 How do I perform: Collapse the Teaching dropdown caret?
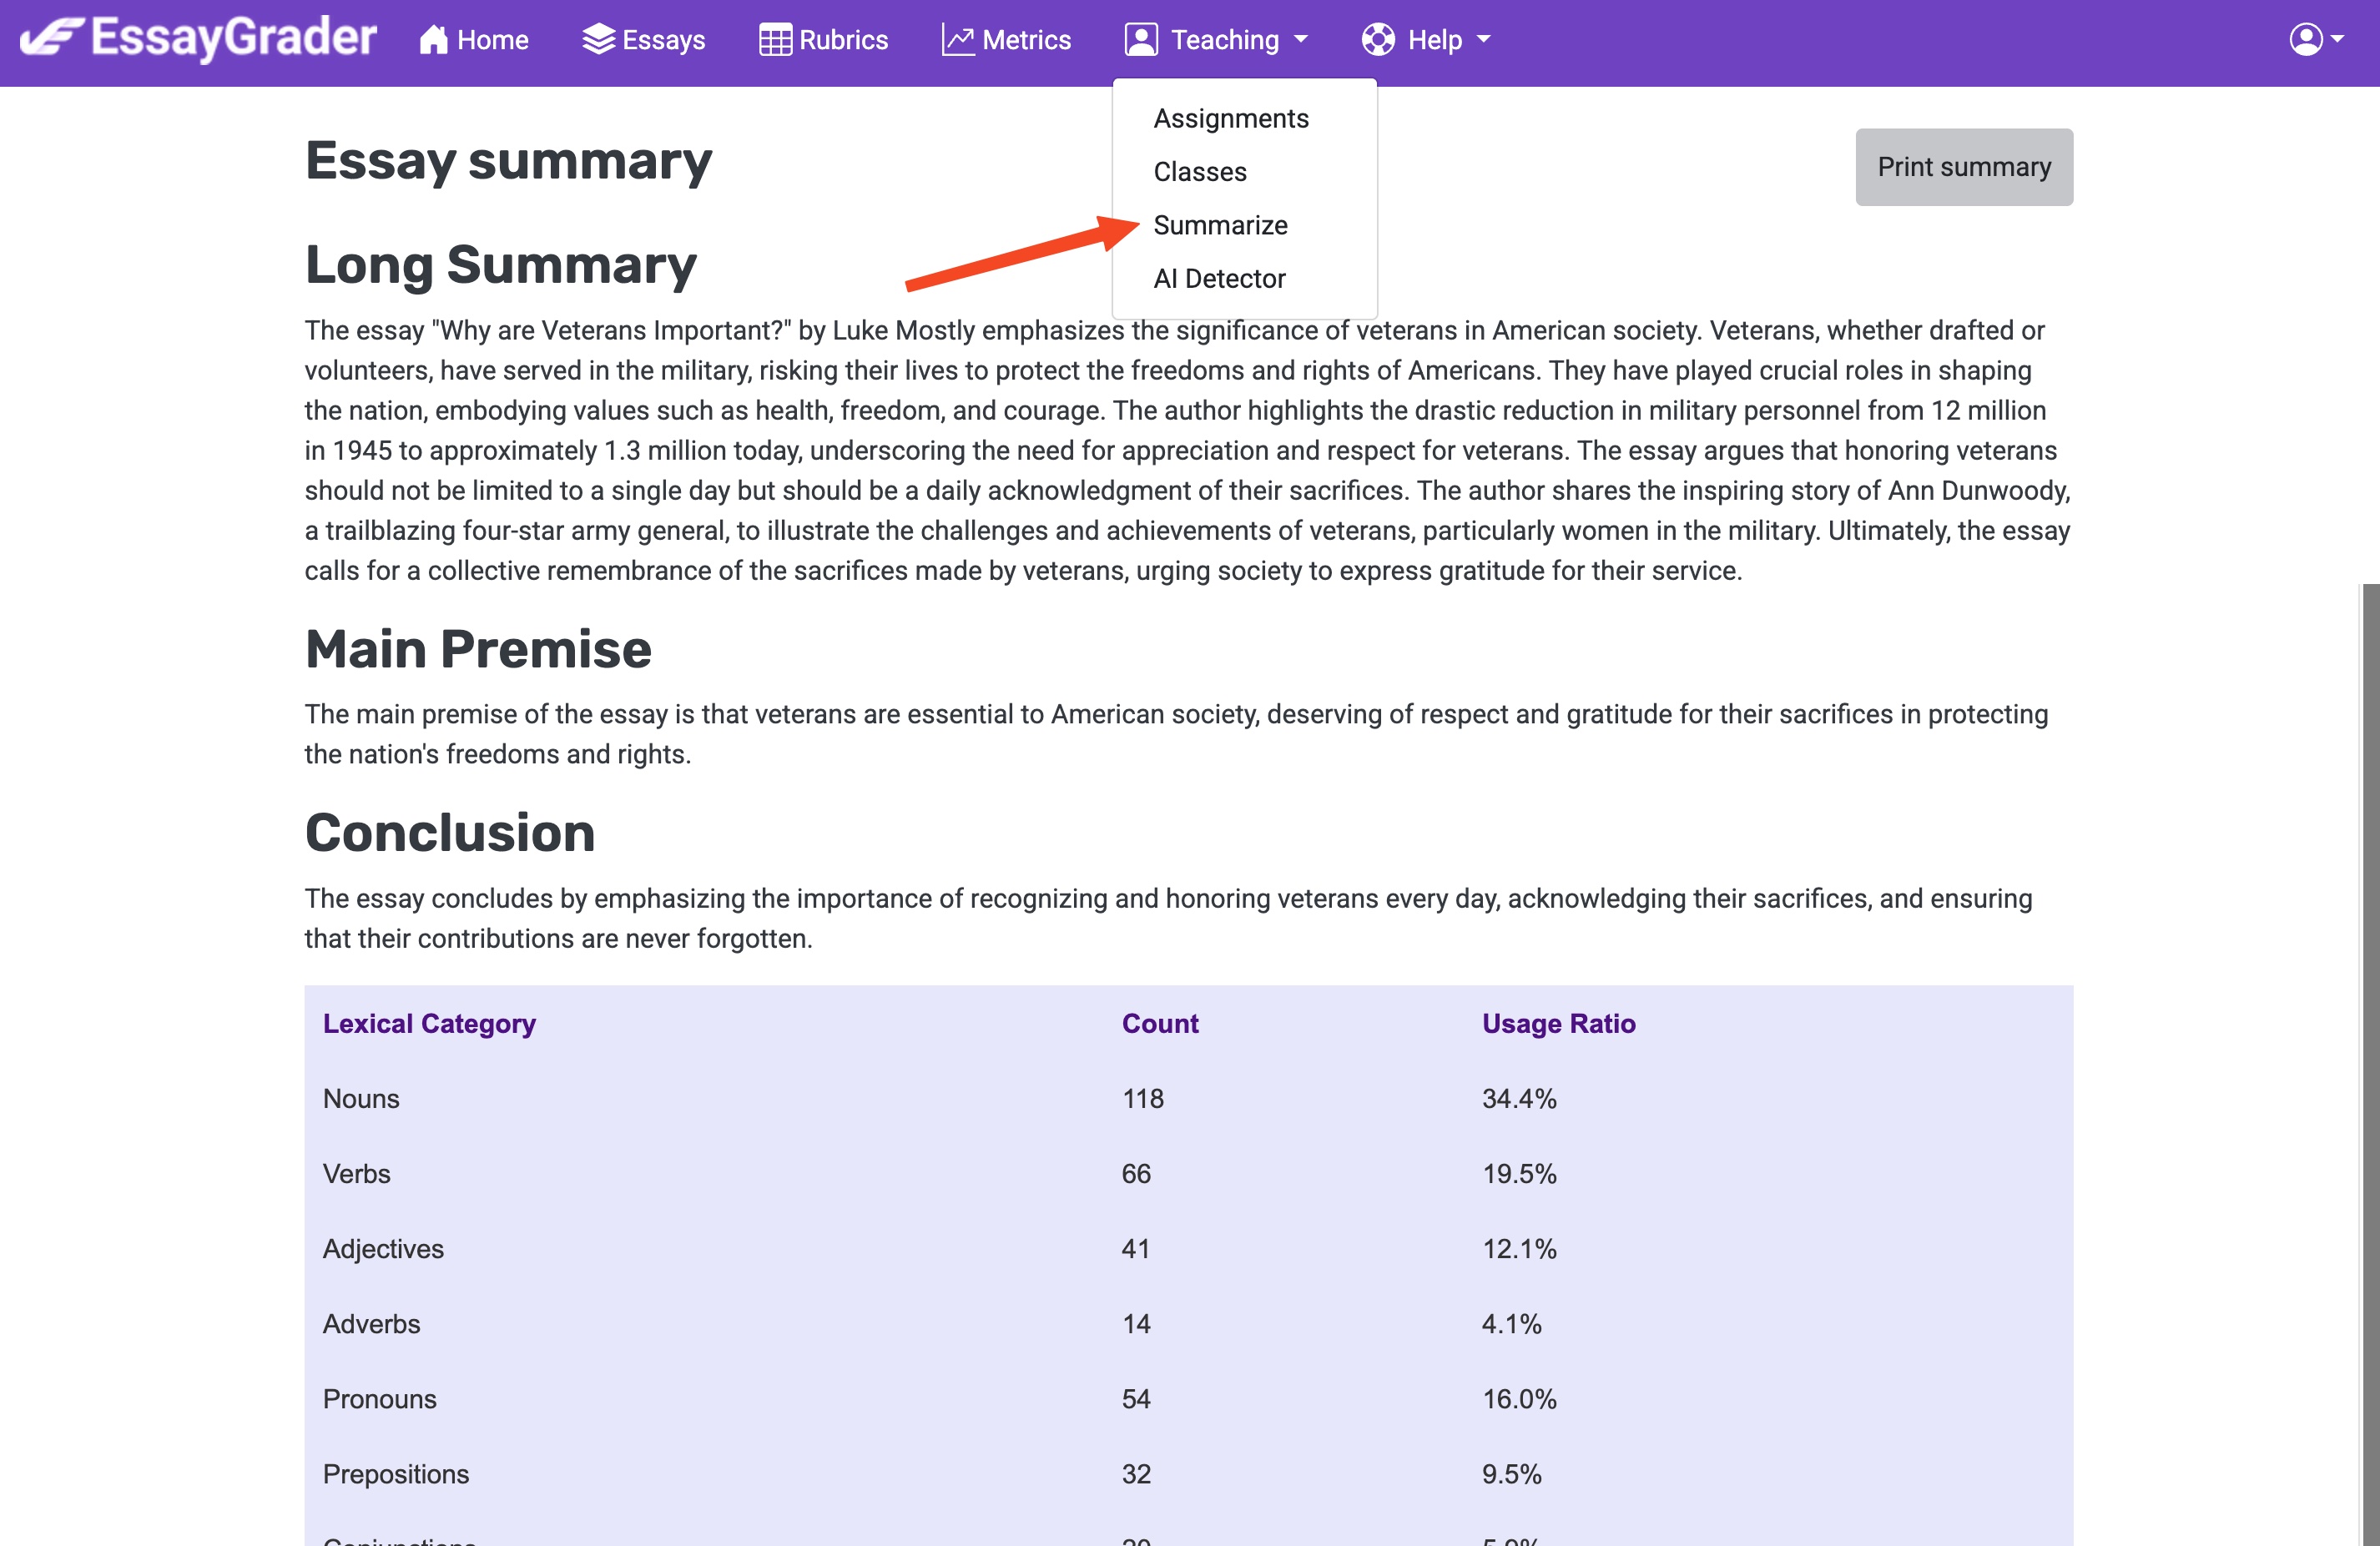[1301, 40]
